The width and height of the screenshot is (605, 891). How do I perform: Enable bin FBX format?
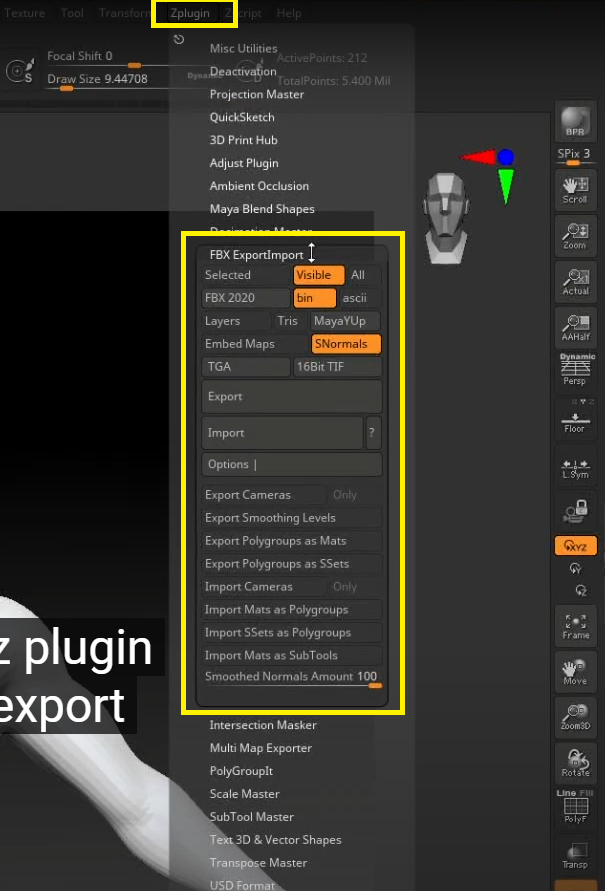[315, 298]
